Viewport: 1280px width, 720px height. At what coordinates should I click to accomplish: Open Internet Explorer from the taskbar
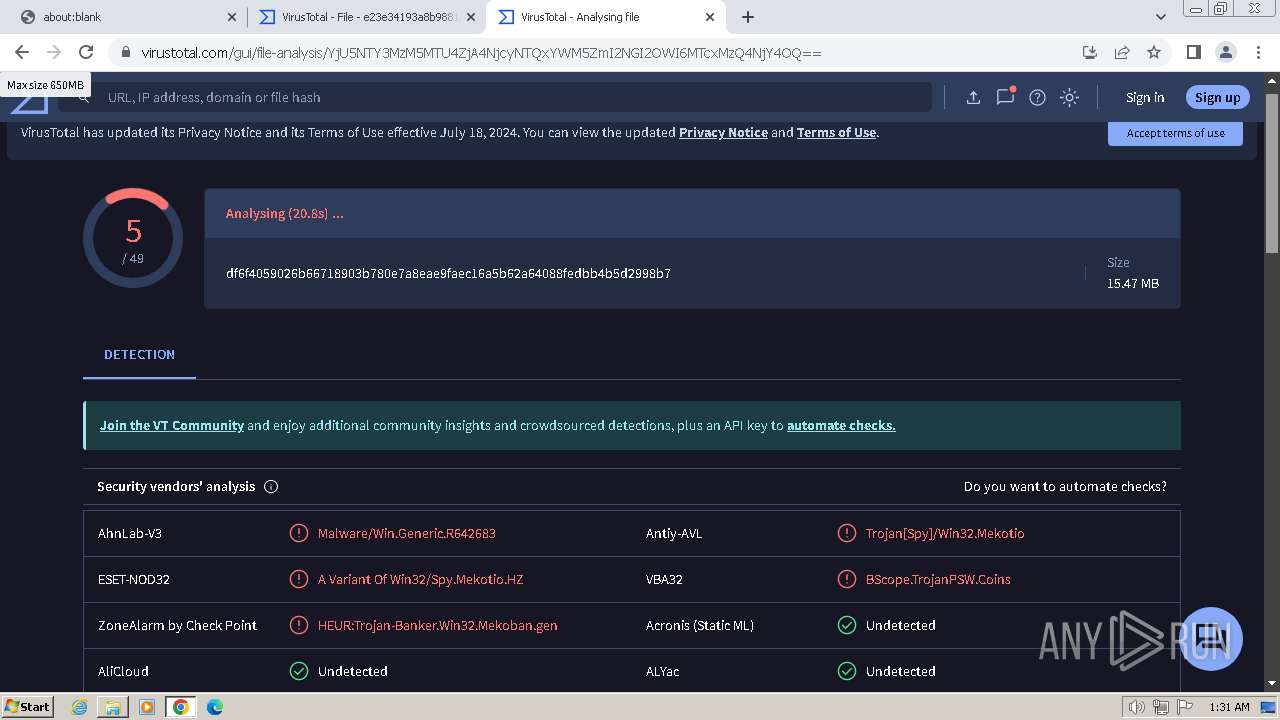pyautogui.click(x=80, y=707)
